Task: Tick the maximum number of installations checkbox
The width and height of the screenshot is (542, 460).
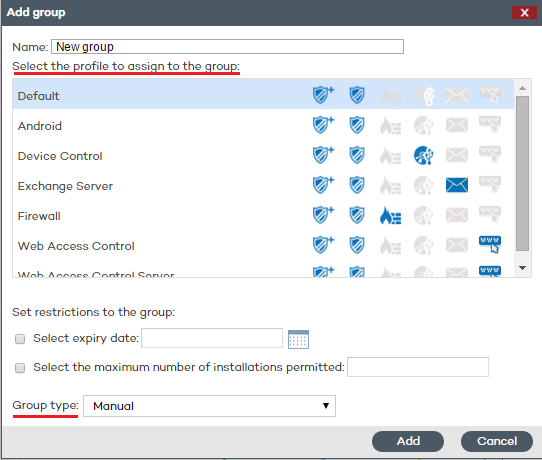Action: [20, 368]
